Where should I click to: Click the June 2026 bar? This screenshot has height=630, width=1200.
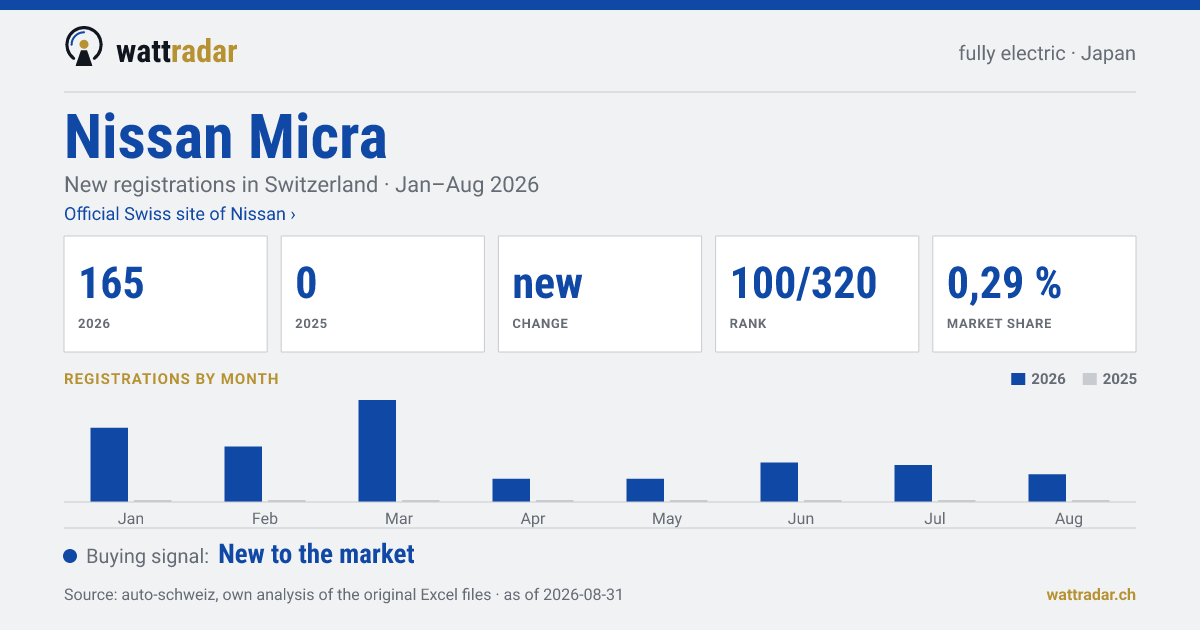[779, 482]
